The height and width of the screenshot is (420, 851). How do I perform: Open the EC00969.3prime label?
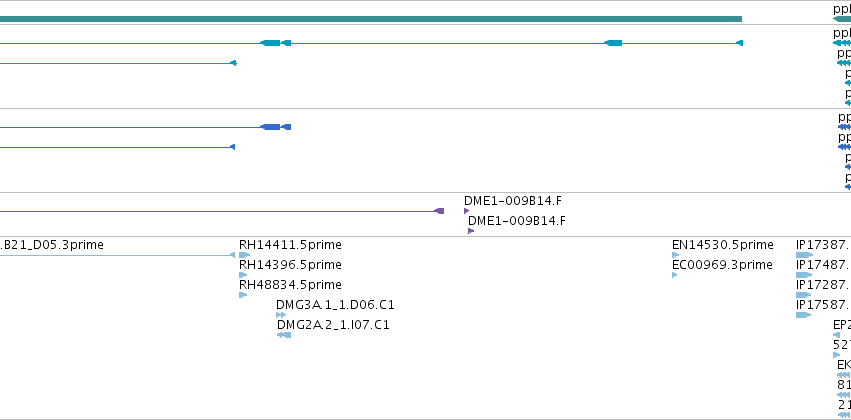722,265
